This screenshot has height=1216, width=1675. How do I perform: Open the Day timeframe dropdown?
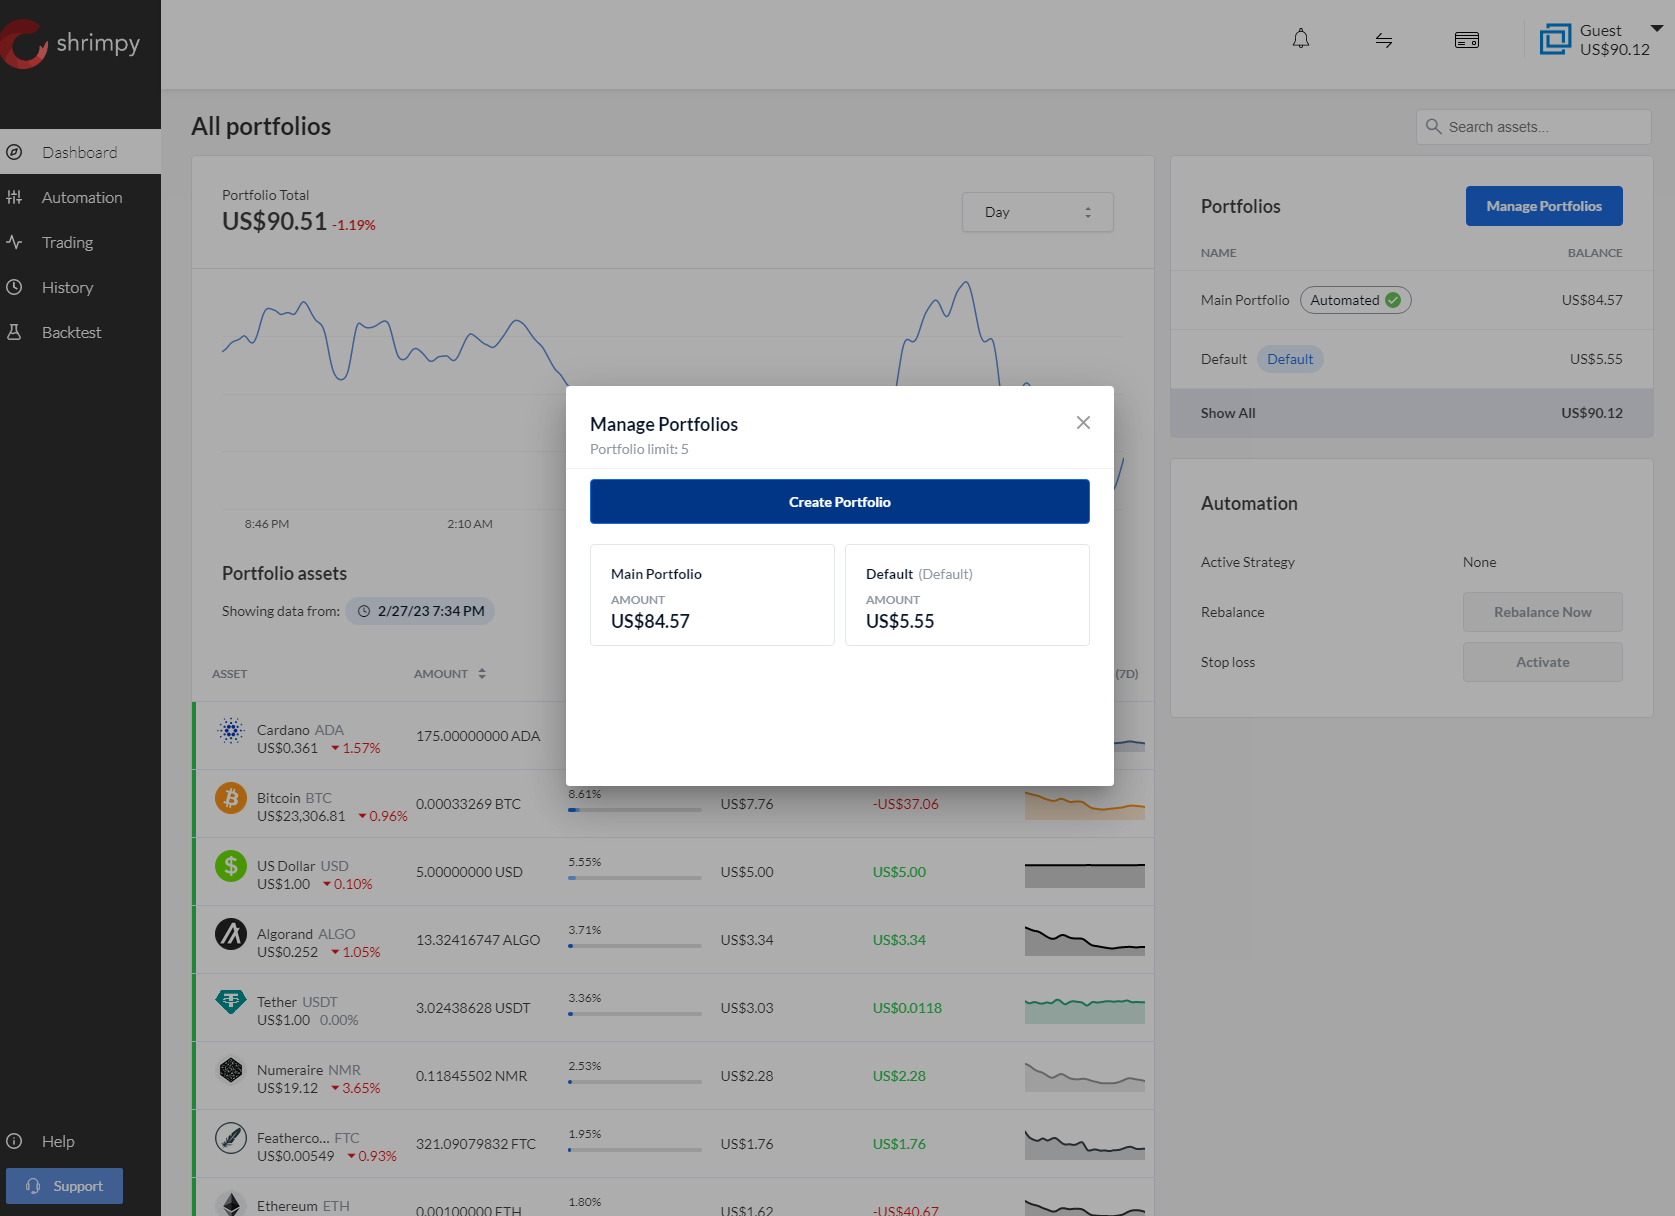point(1038,212)
